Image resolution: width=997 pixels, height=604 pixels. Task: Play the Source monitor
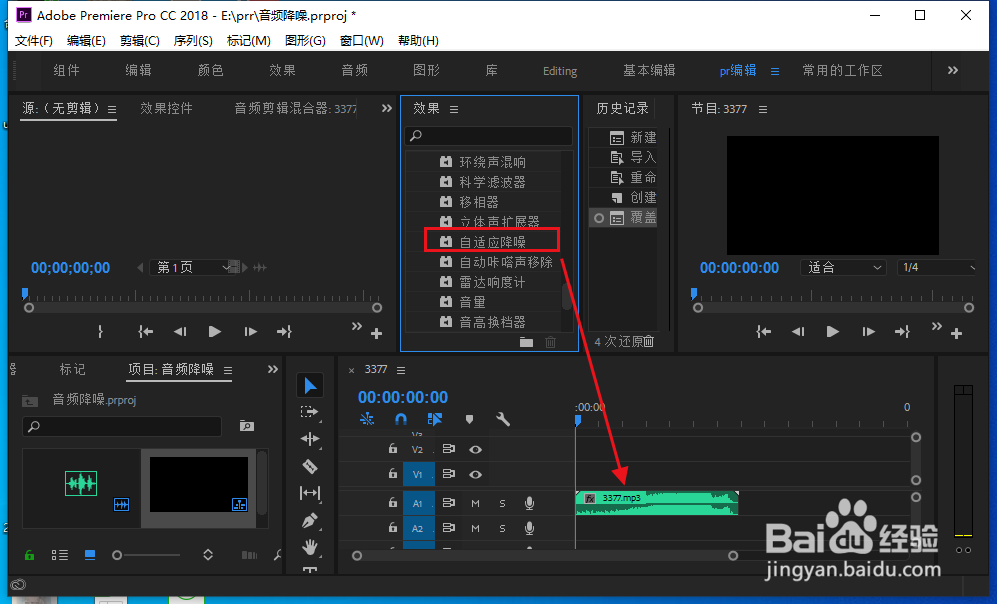(x=215, y=331)
